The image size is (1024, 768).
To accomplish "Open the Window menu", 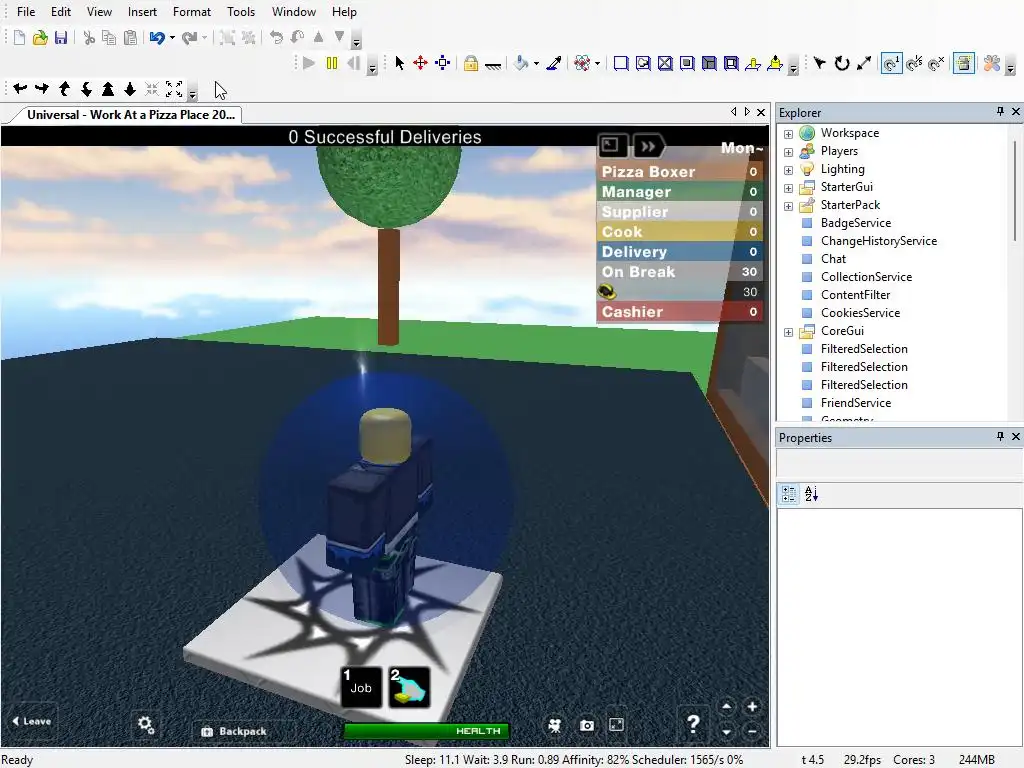I will click(294, 12).
